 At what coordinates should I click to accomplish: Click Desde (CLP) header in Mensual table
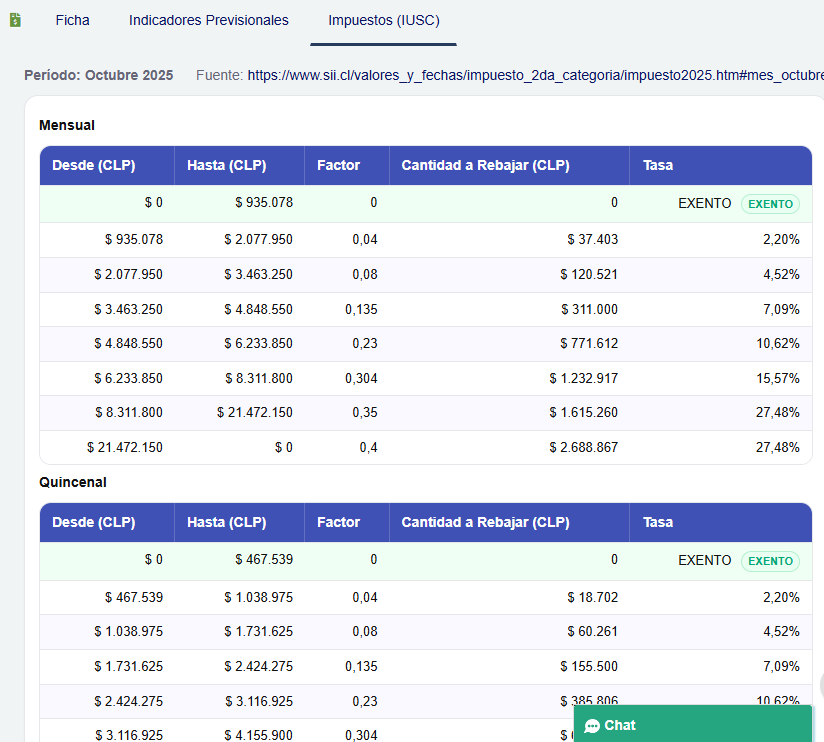pos(94,165)
